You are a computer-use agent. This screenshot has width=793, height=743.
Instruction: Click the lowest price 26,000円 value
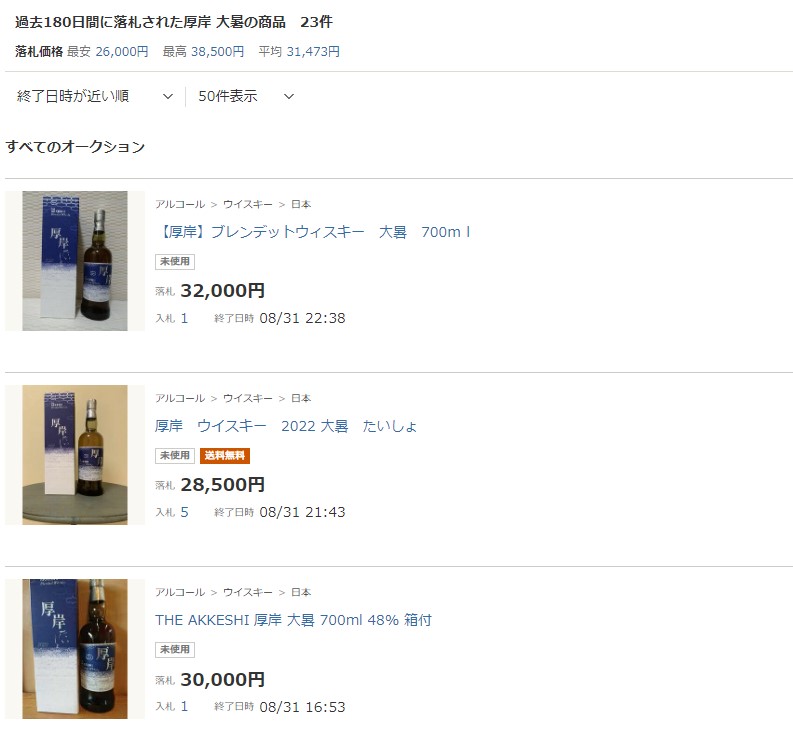coord(122,52)
